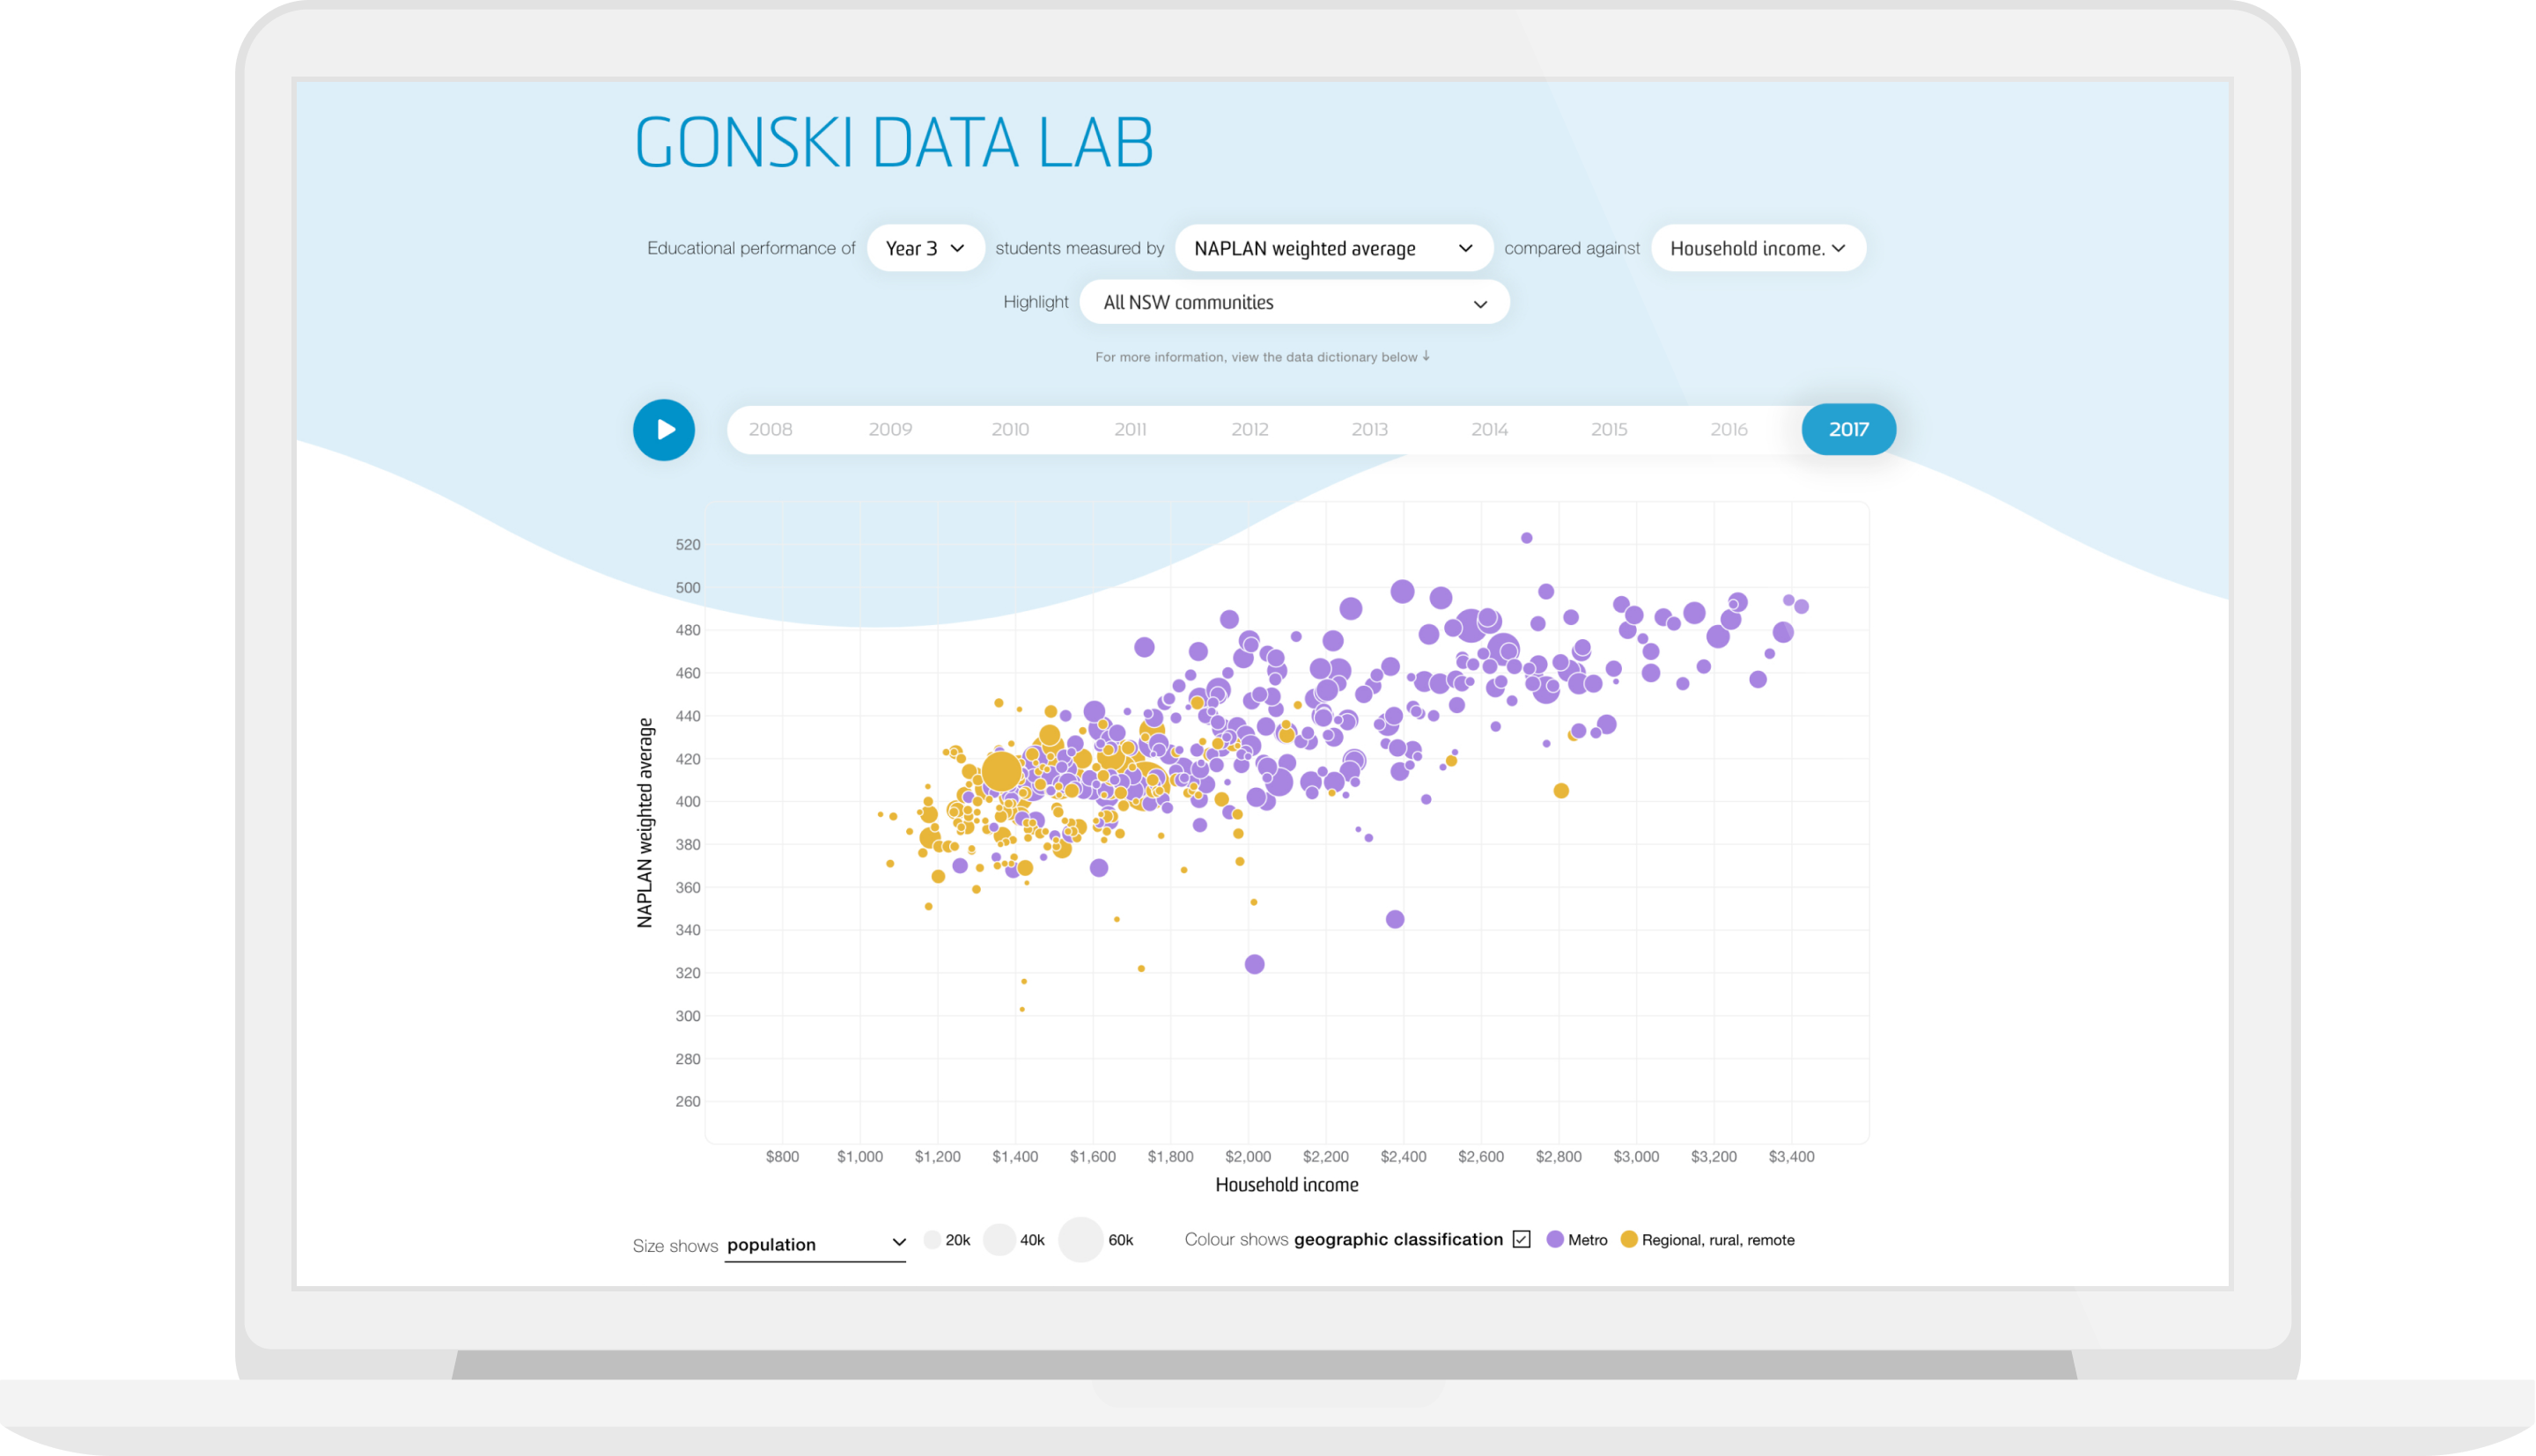Open the Year 3 dropdown

[925, 248]
